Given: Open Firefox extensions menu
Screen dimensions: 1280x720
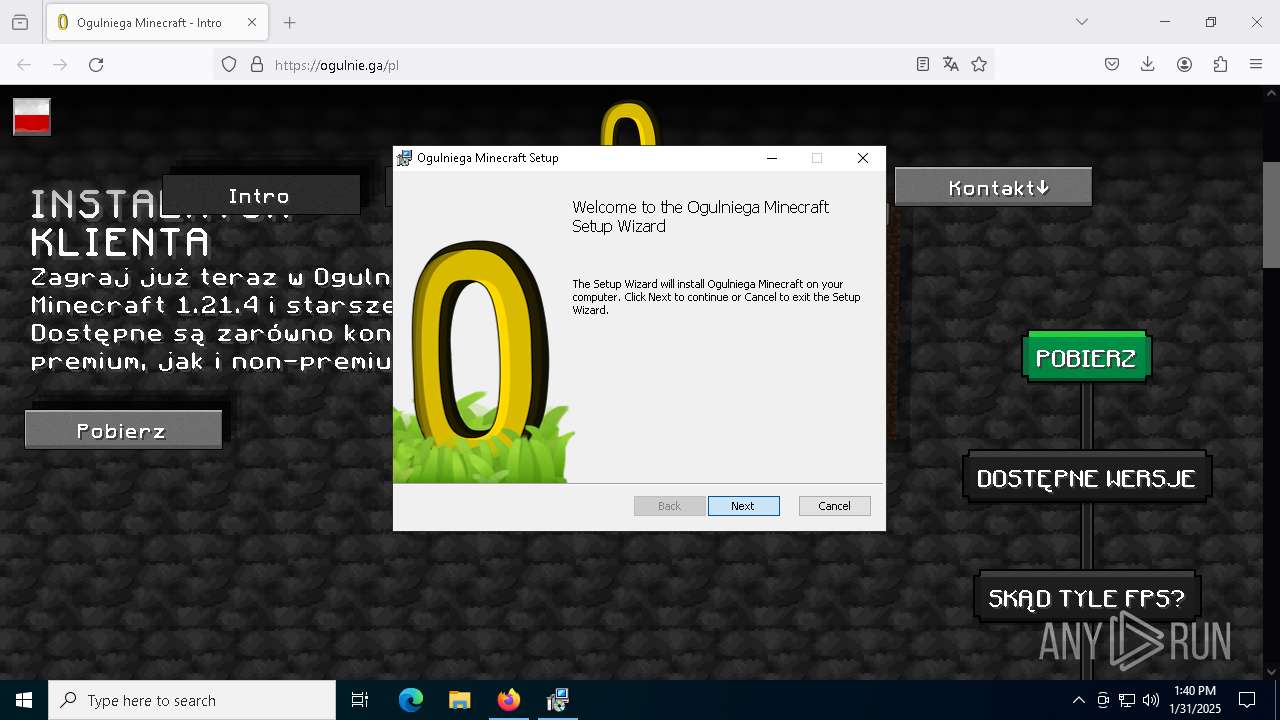Looking at the screenshot, I should [1220, 64].
